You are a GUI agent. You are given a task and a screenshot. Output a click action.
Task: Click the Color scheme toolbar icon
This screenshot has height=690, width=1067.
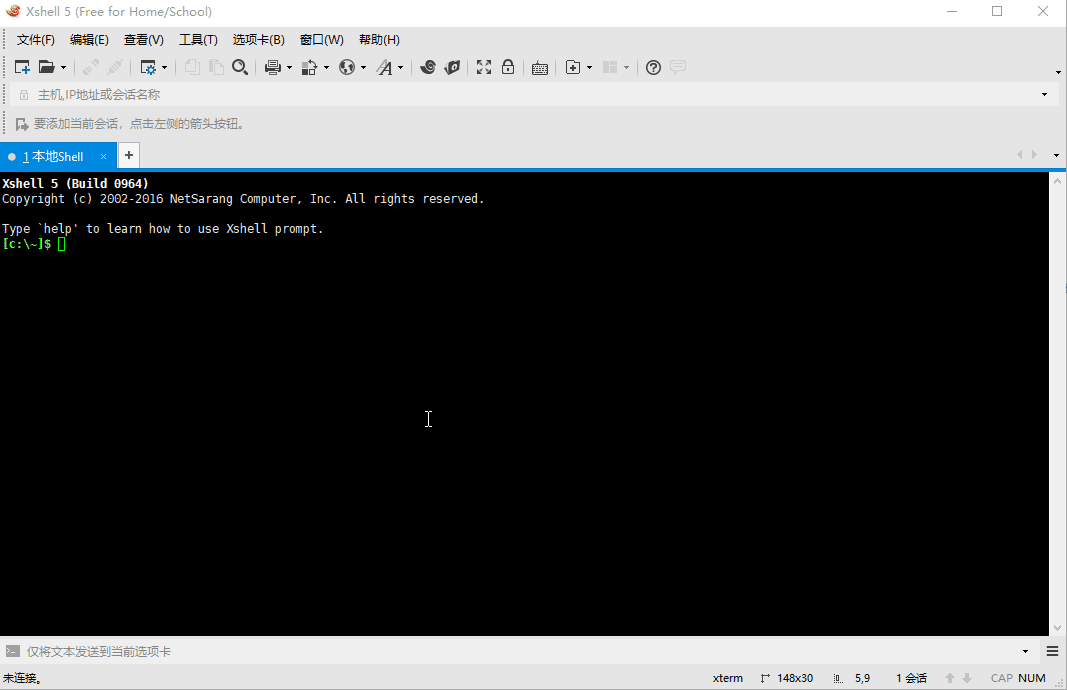click(x=310, y=67)
